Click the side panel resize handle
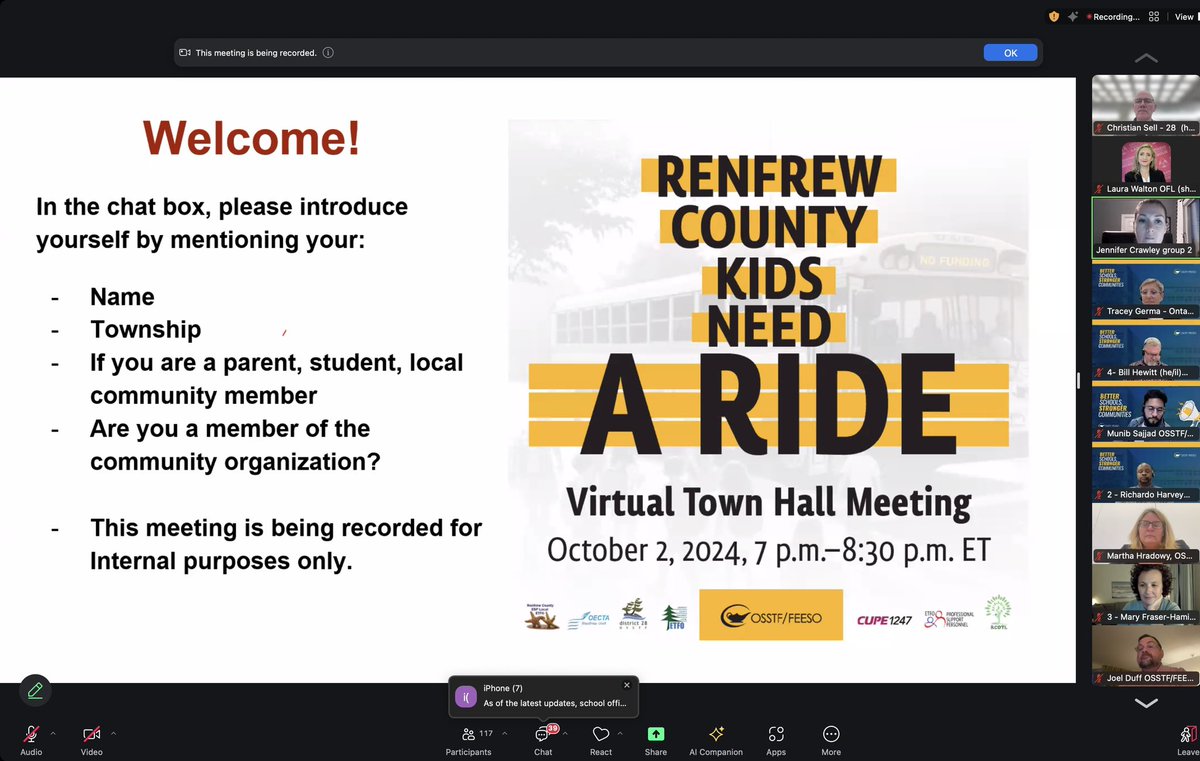Image resolution: width=1200 pixels, height=761 pixels. click(1078, 380)
